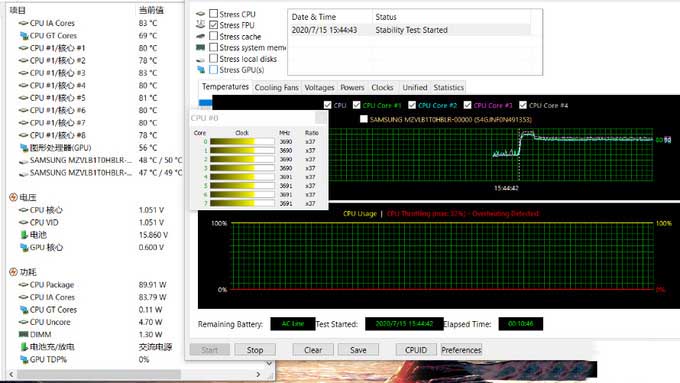This screenshot has width=680, height=383.
Task: Click the Stress GPU(s) icon
Action: point(200,69)
